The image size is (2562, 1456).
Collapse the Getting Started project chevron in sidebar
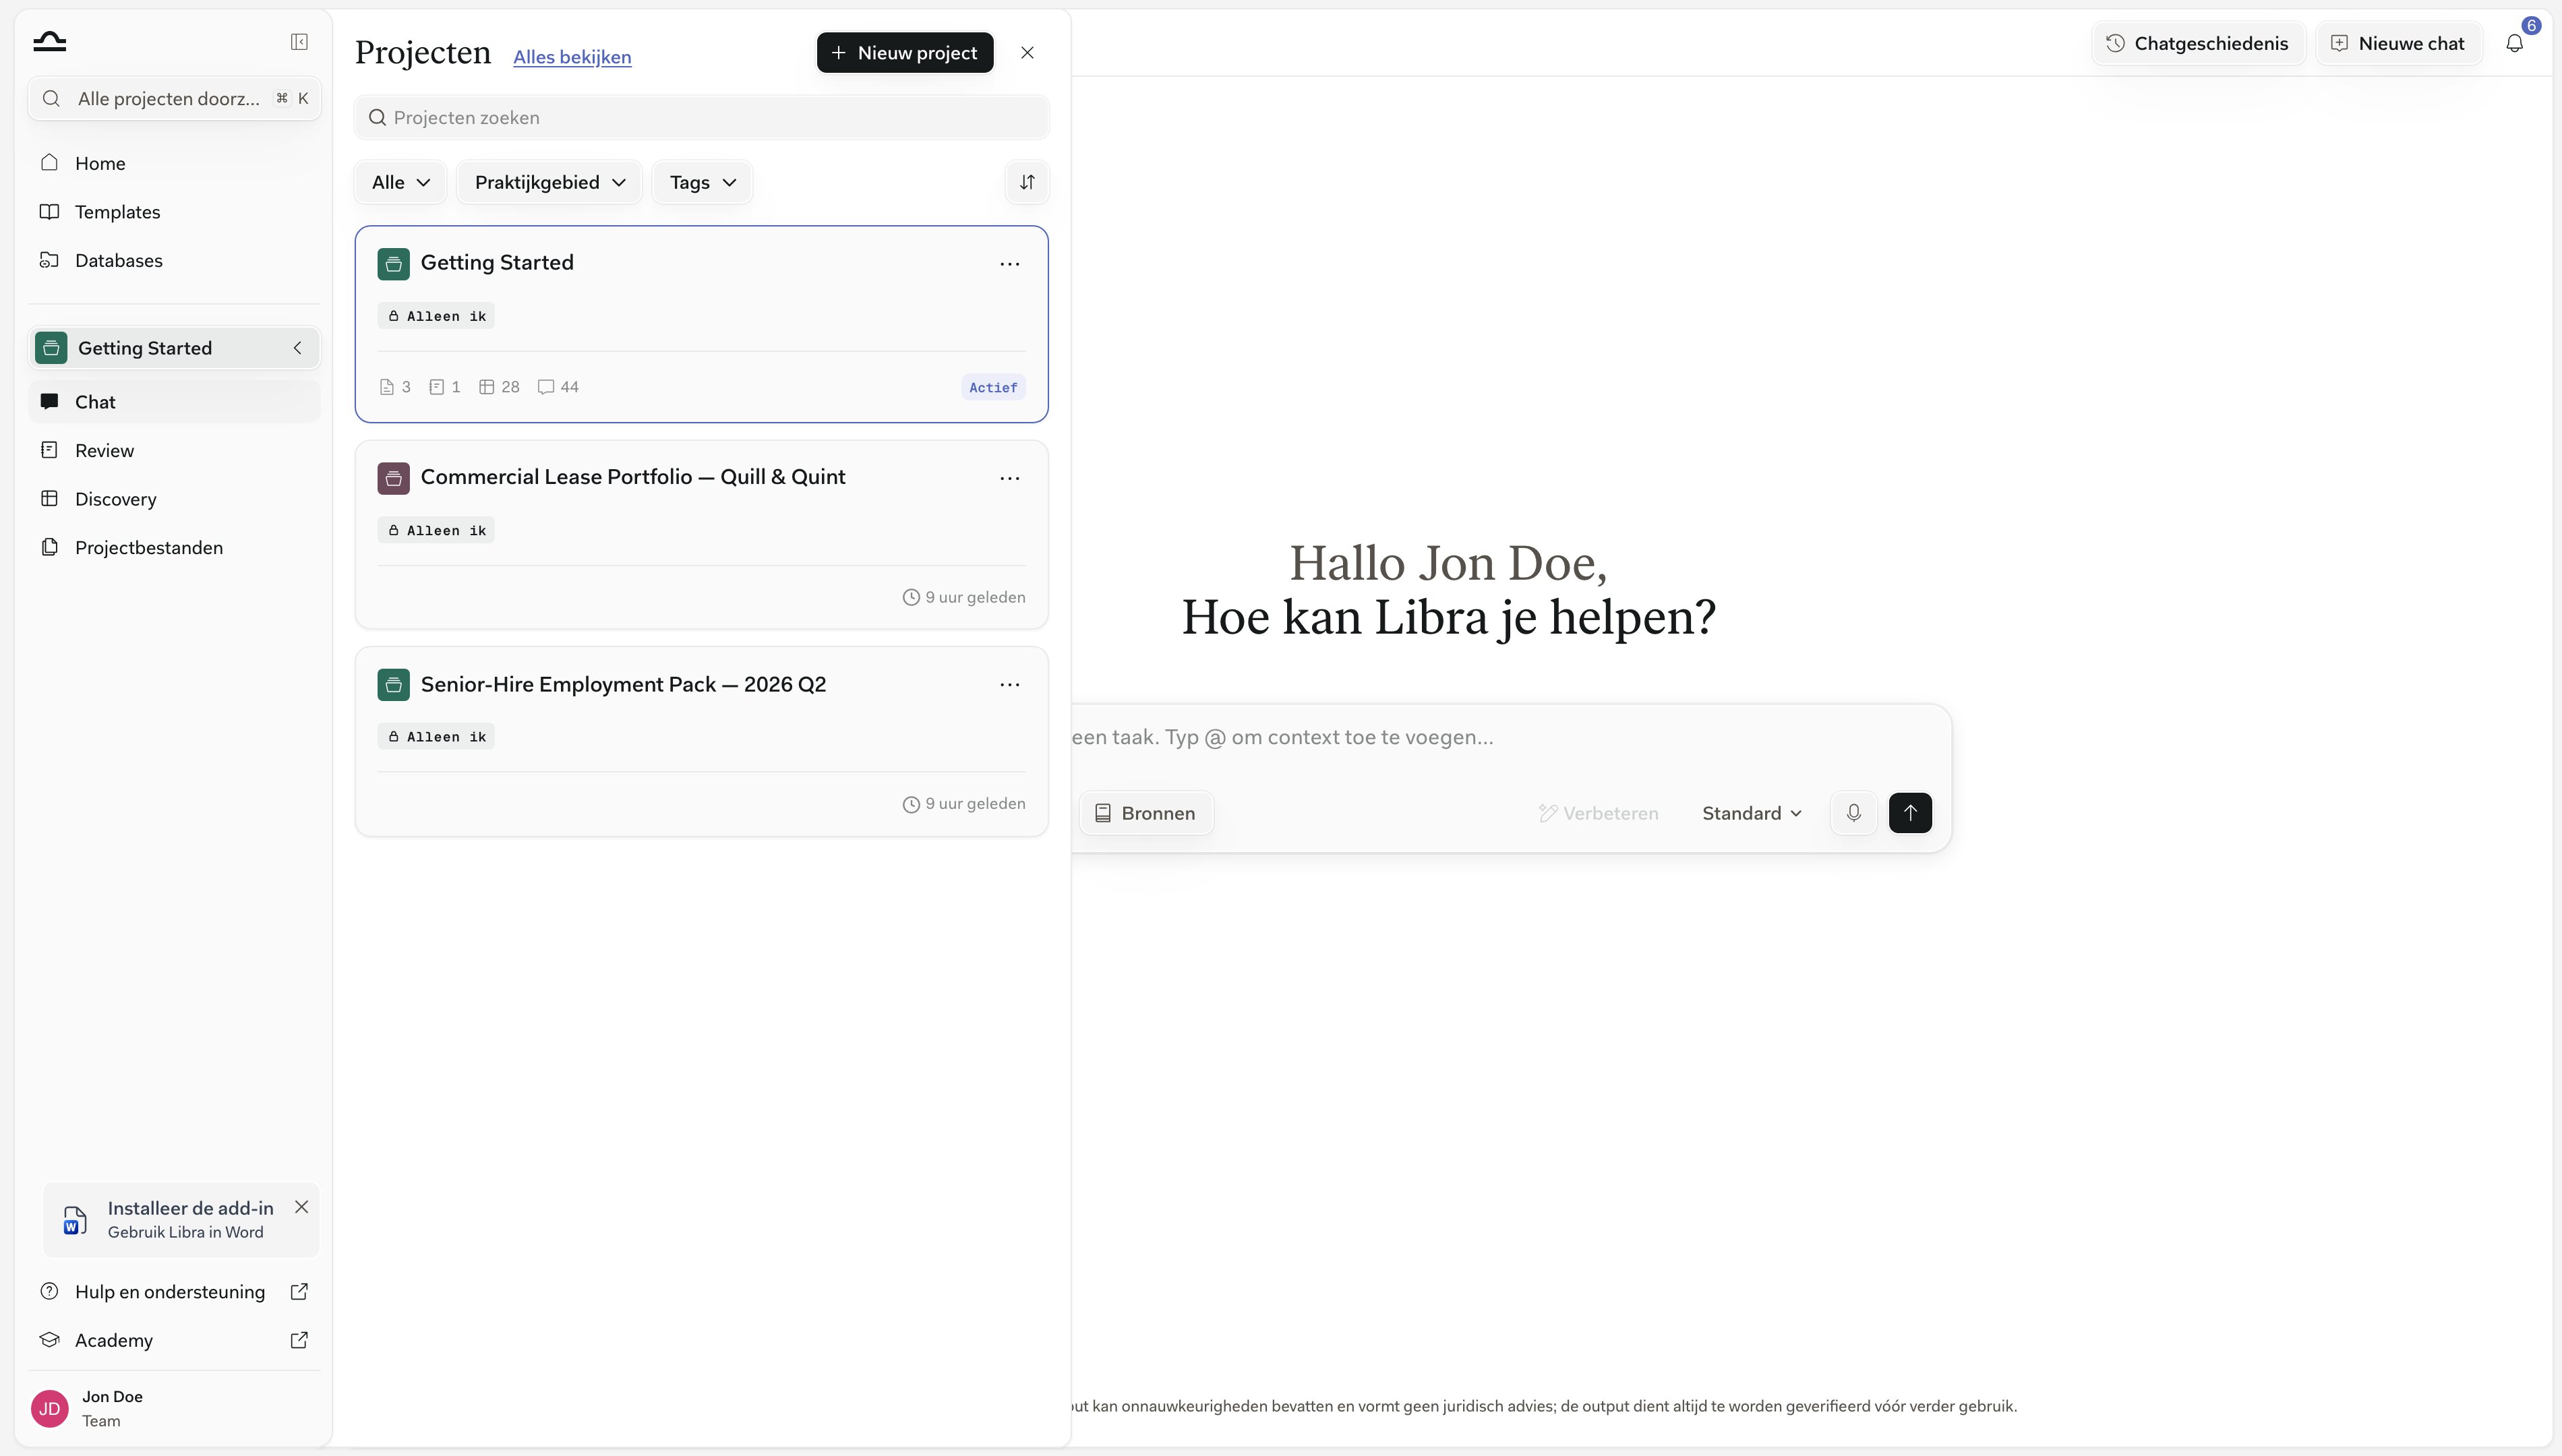point(297,348)
